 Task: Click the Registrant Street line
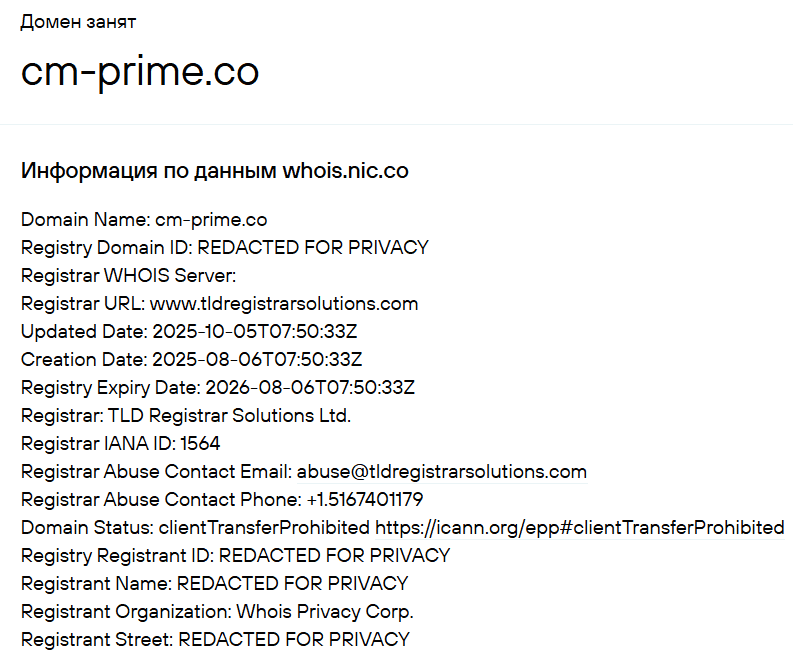click(215, 639)
